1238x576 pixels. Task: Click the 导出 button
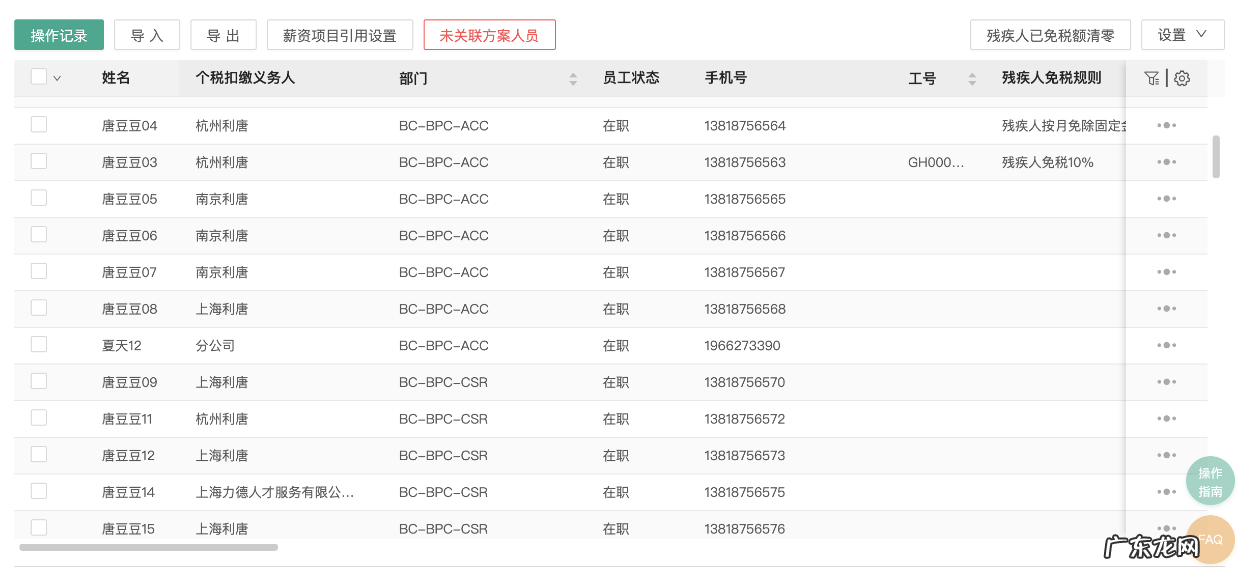click(x=223, y=33)
